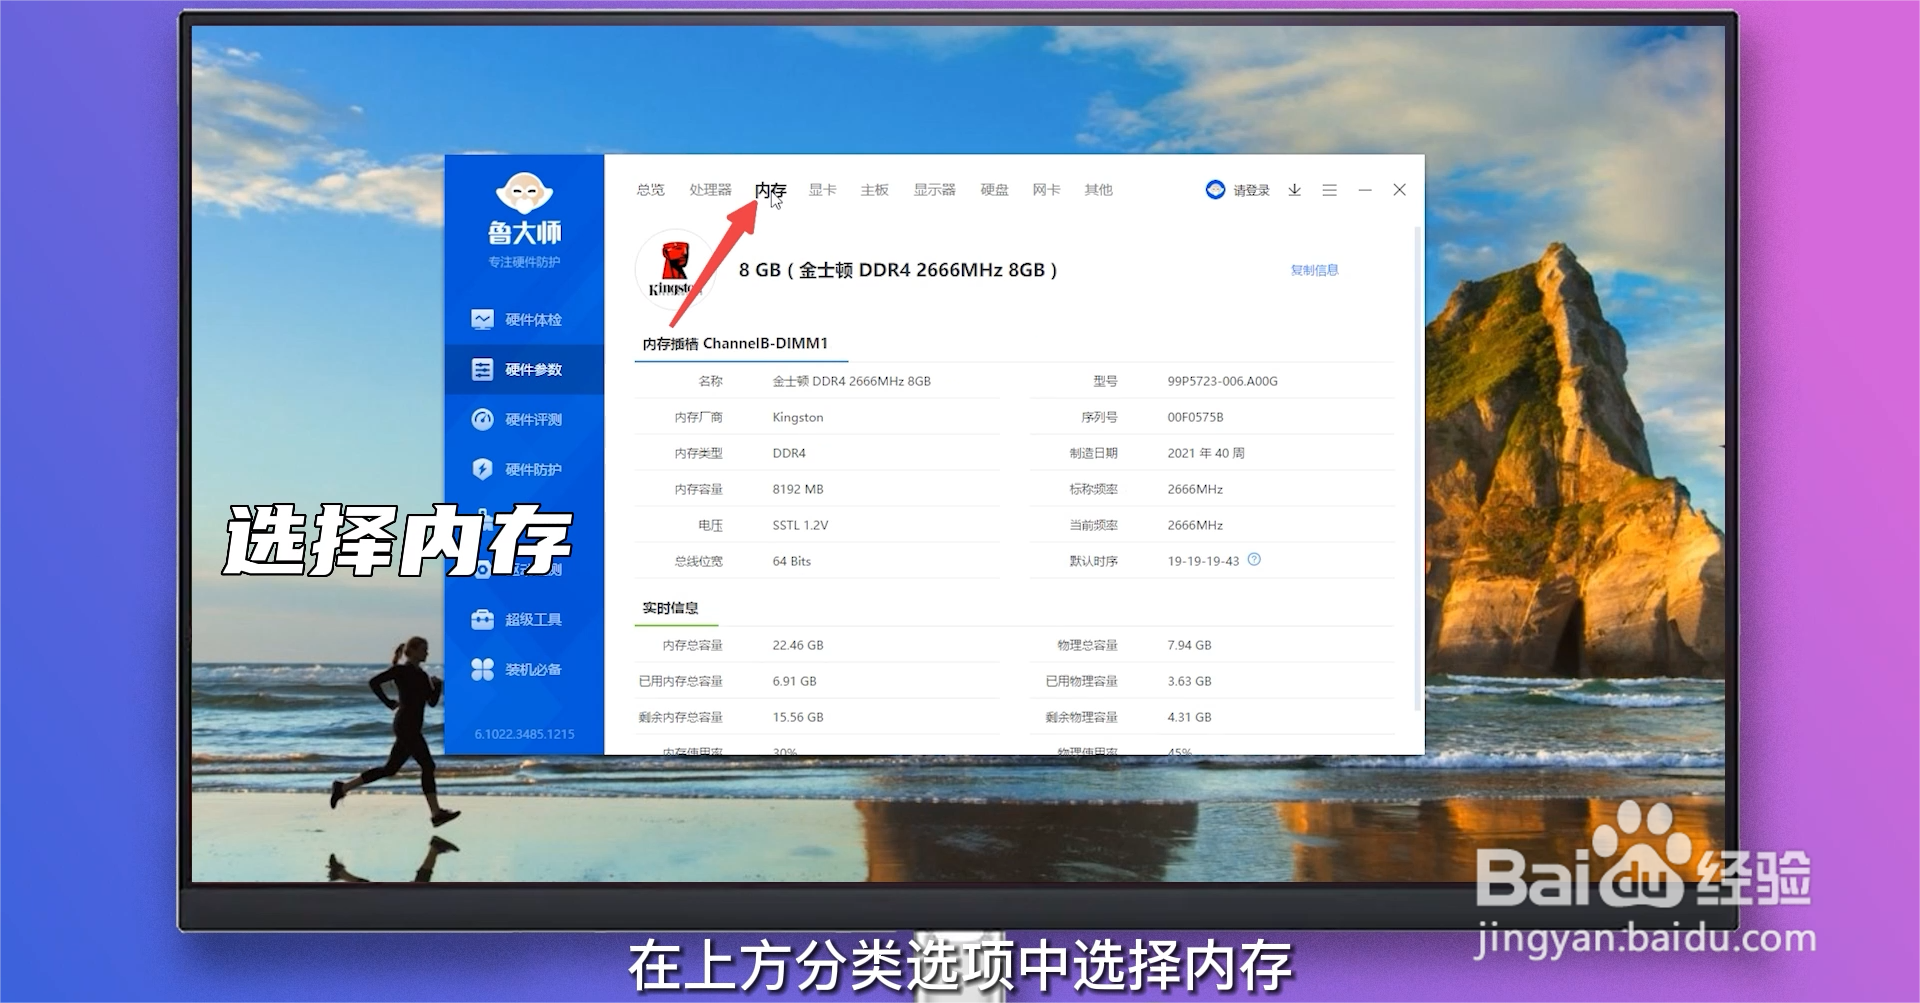Click the remaining physical value 4.31 GB
1920x1003 pixels.
1189,717
